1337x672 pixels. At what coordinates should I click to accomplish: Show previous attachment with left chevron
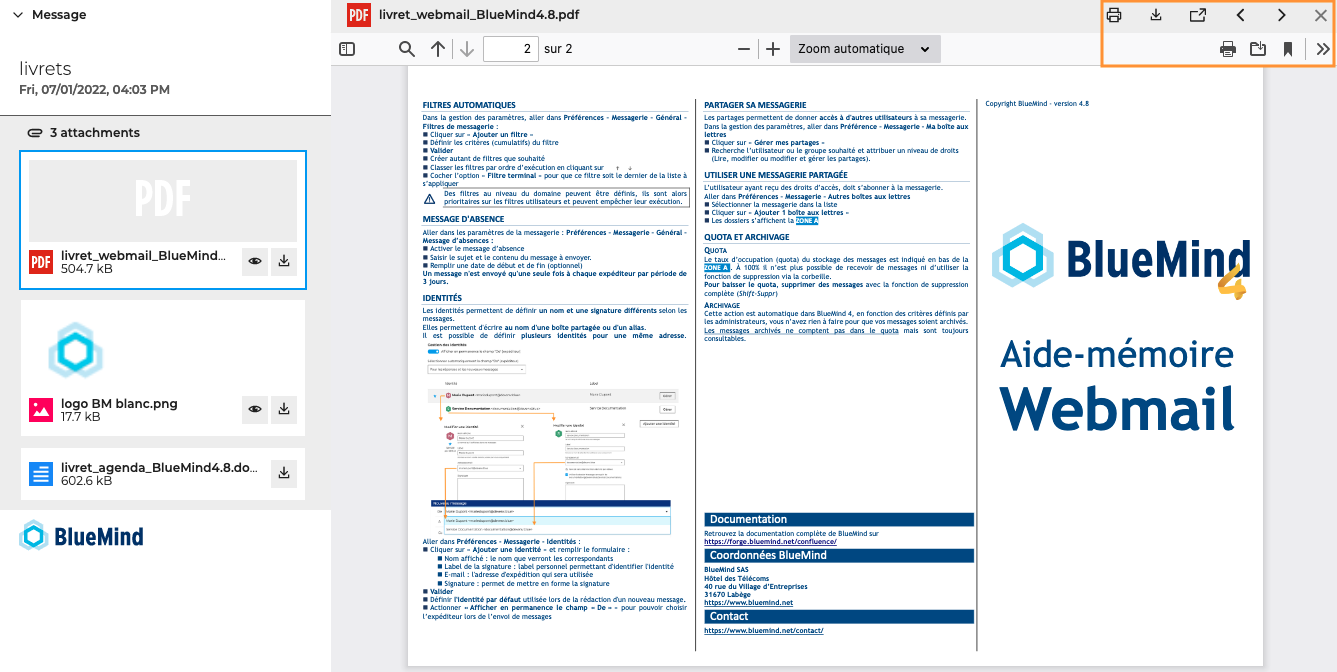[x=1240, y=15]
